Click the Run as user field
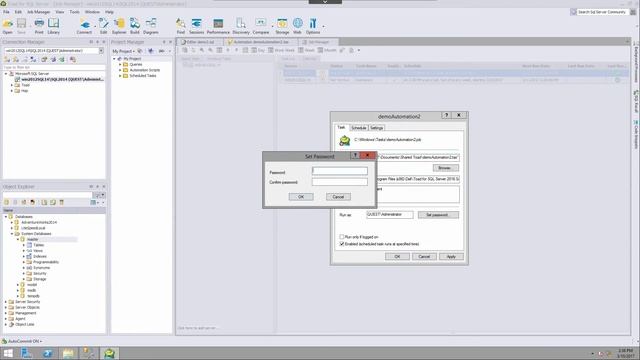 pyautogui.click(x=389, y=215)
